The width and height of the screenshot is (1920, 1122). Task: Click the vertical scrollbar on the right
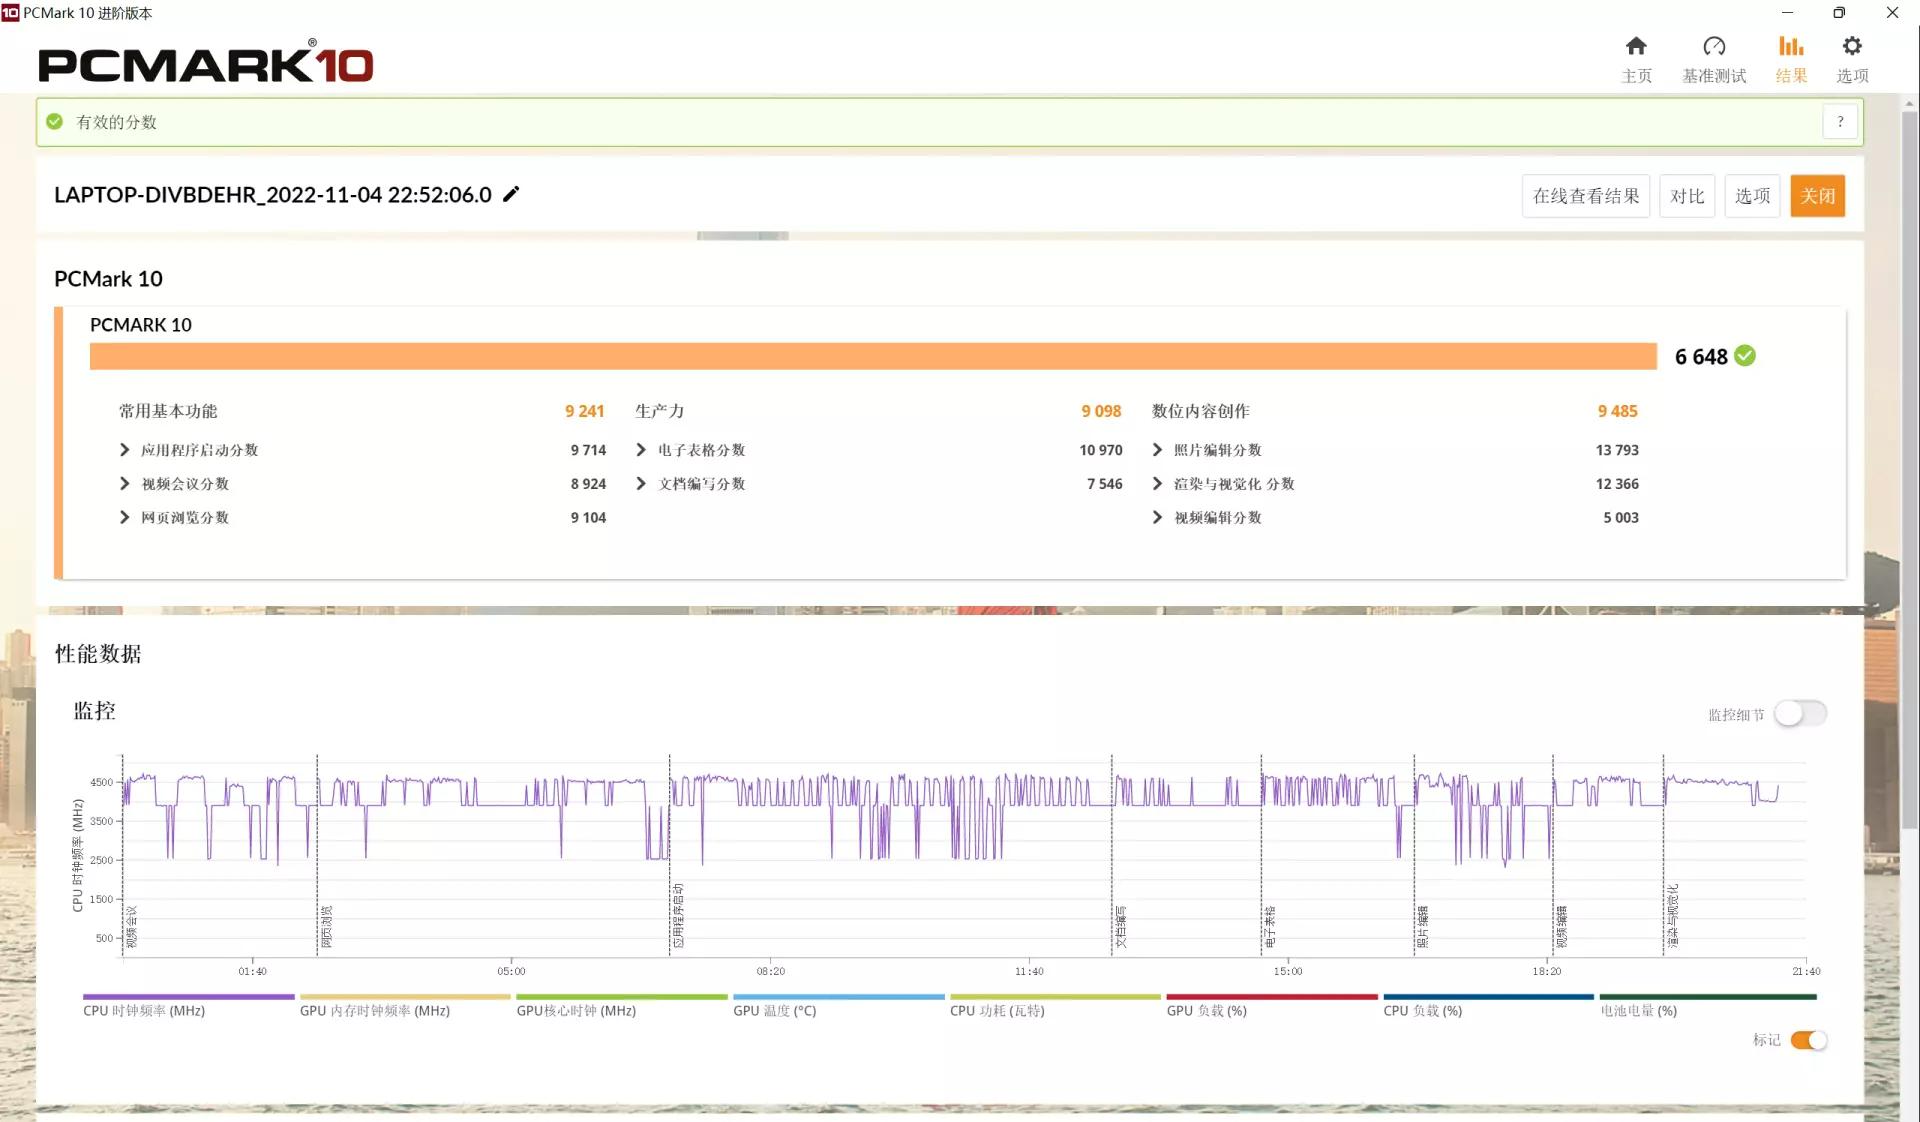(x=1909, y=470)
